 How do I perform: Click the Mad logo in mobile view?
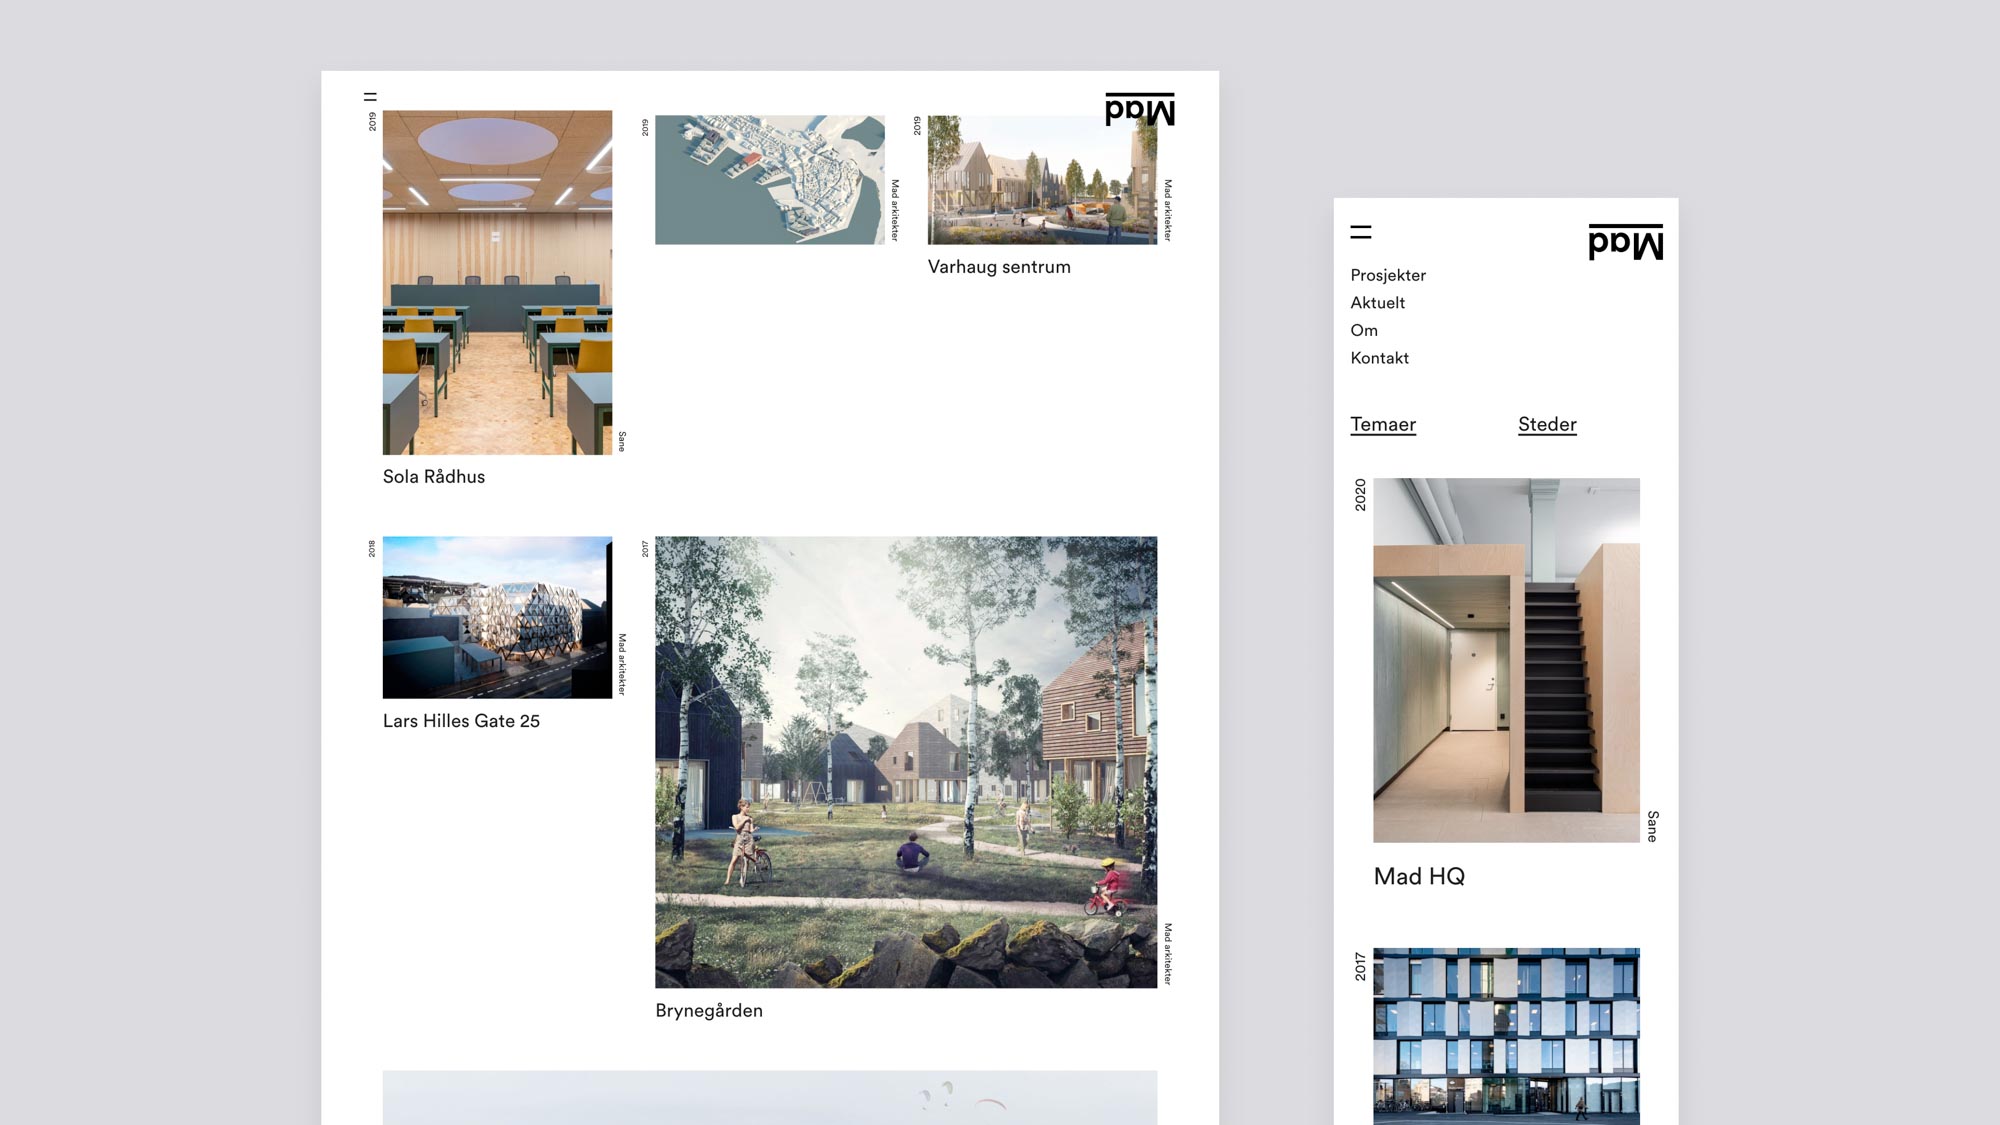click(x=1625, y=242)
